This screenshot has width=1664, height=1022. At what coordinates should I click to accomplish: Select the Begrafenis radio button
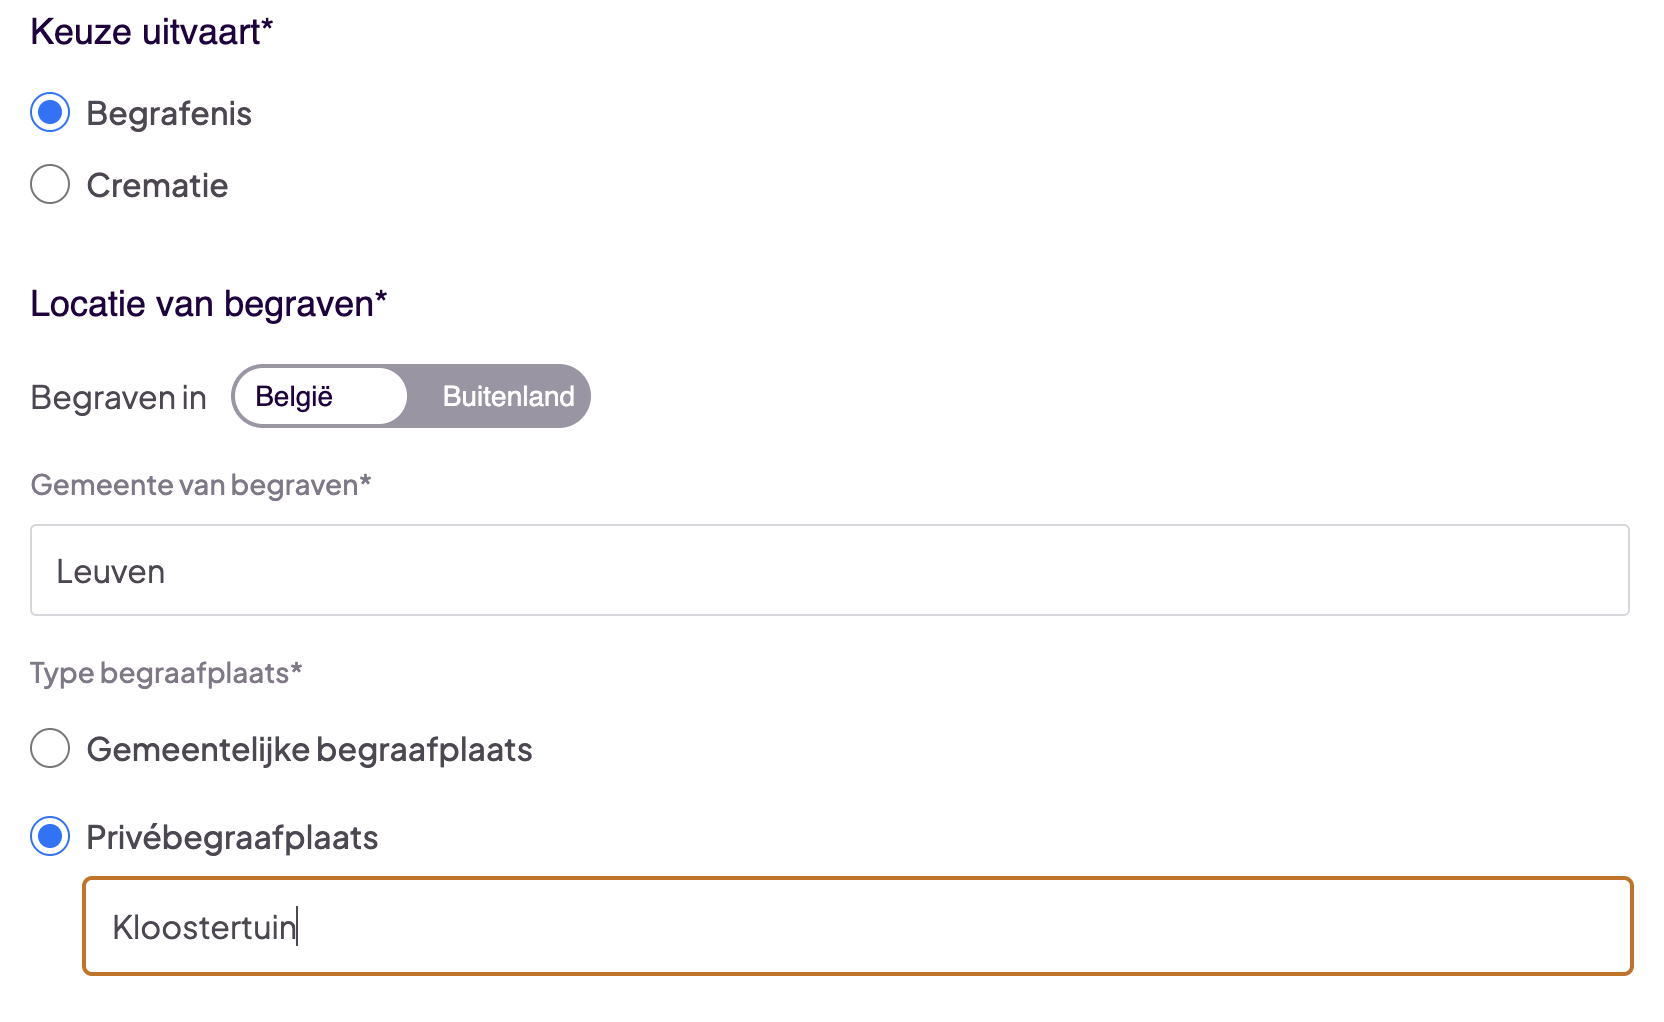click(50, 113)
